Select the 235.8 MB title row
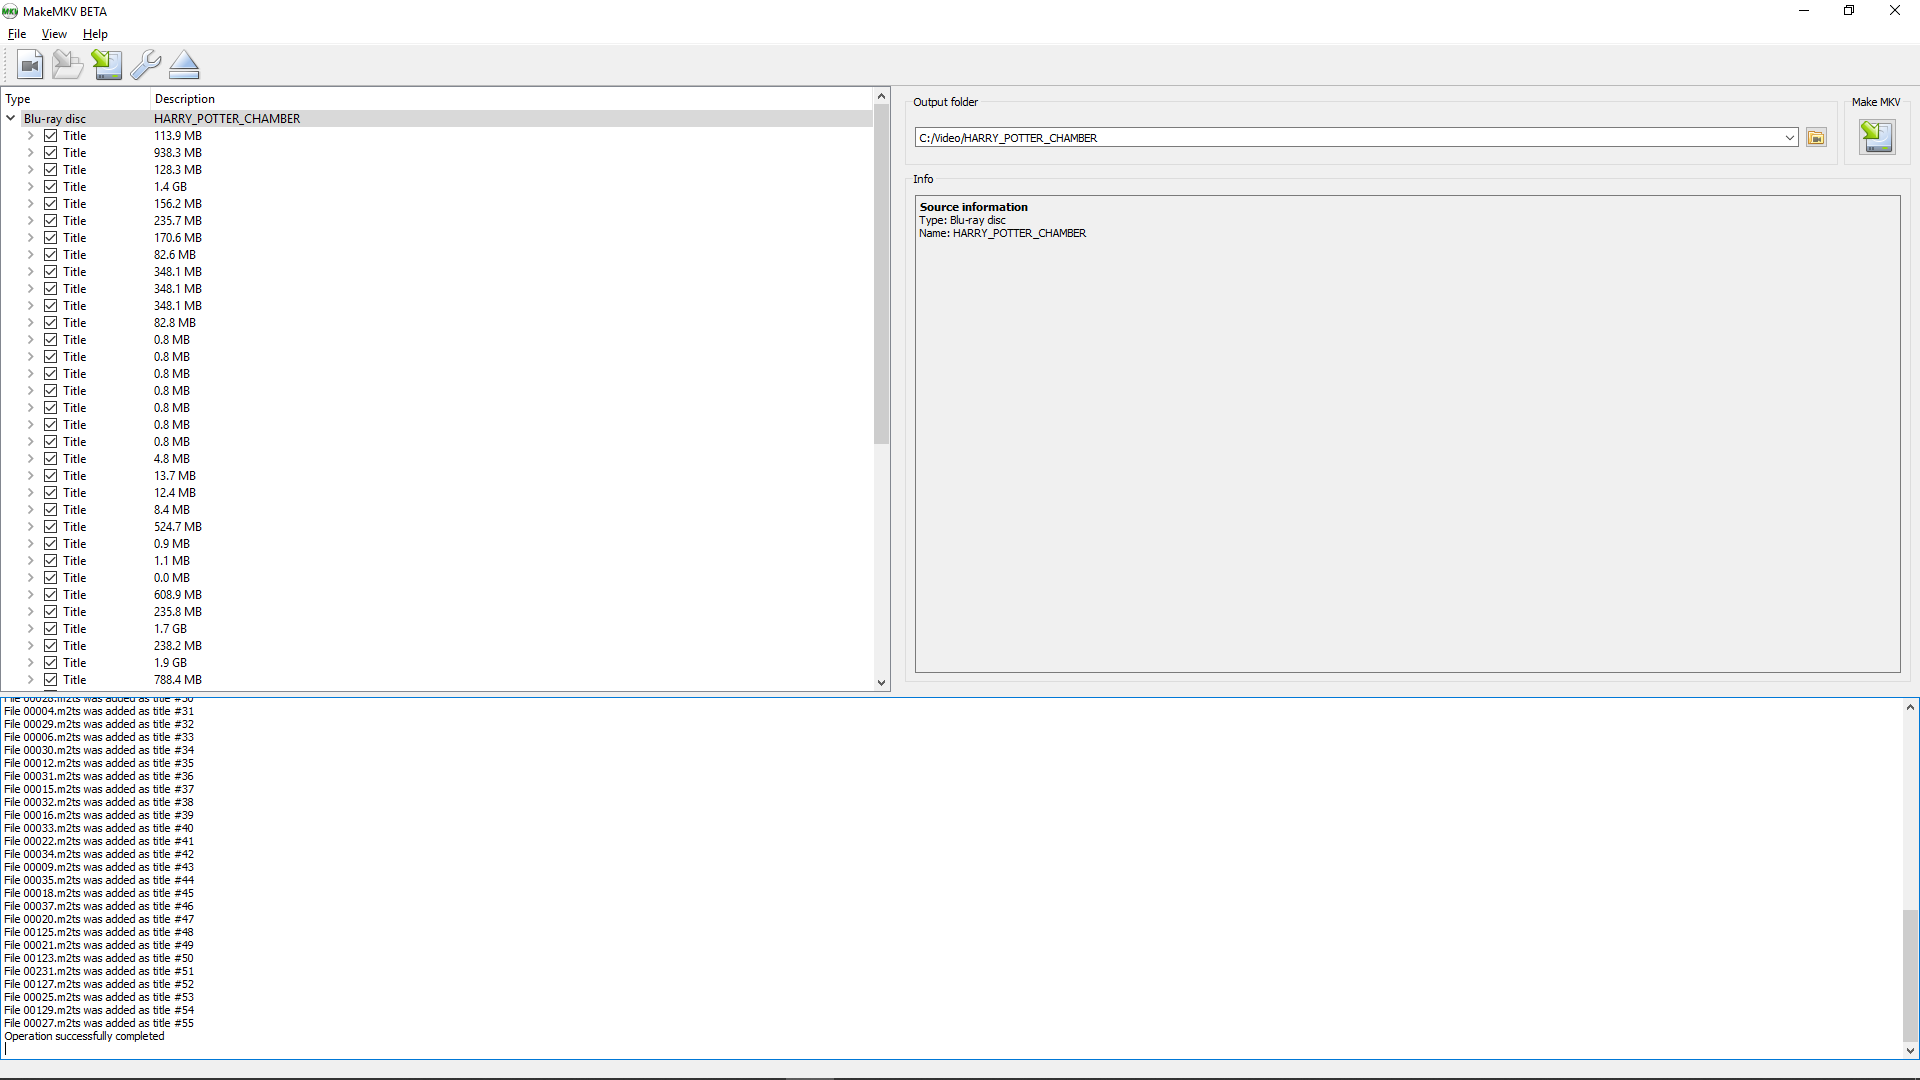 pyautogui.click(x=437, y=612)
